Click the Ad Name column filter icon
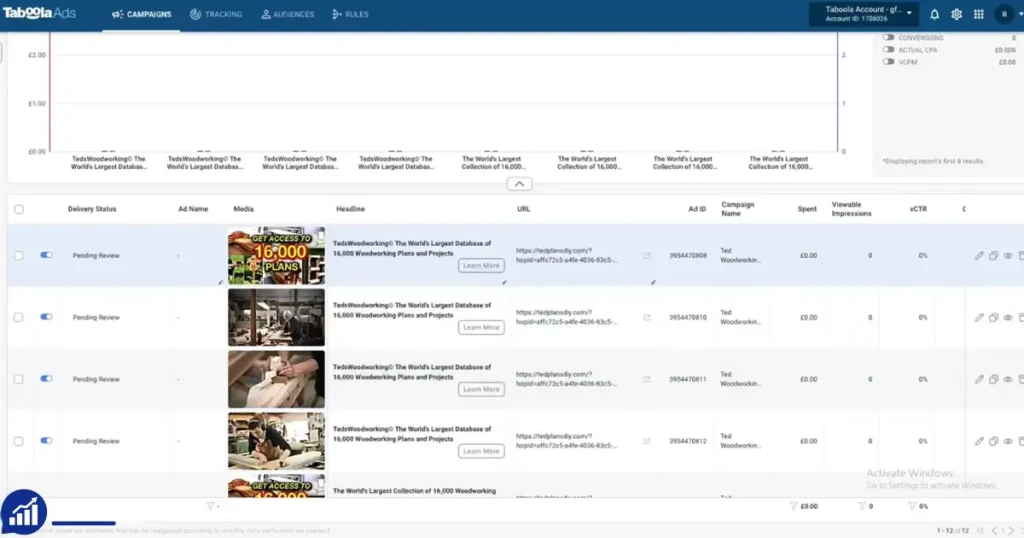Screen dimensions: 1024x538 coord(210,506)
